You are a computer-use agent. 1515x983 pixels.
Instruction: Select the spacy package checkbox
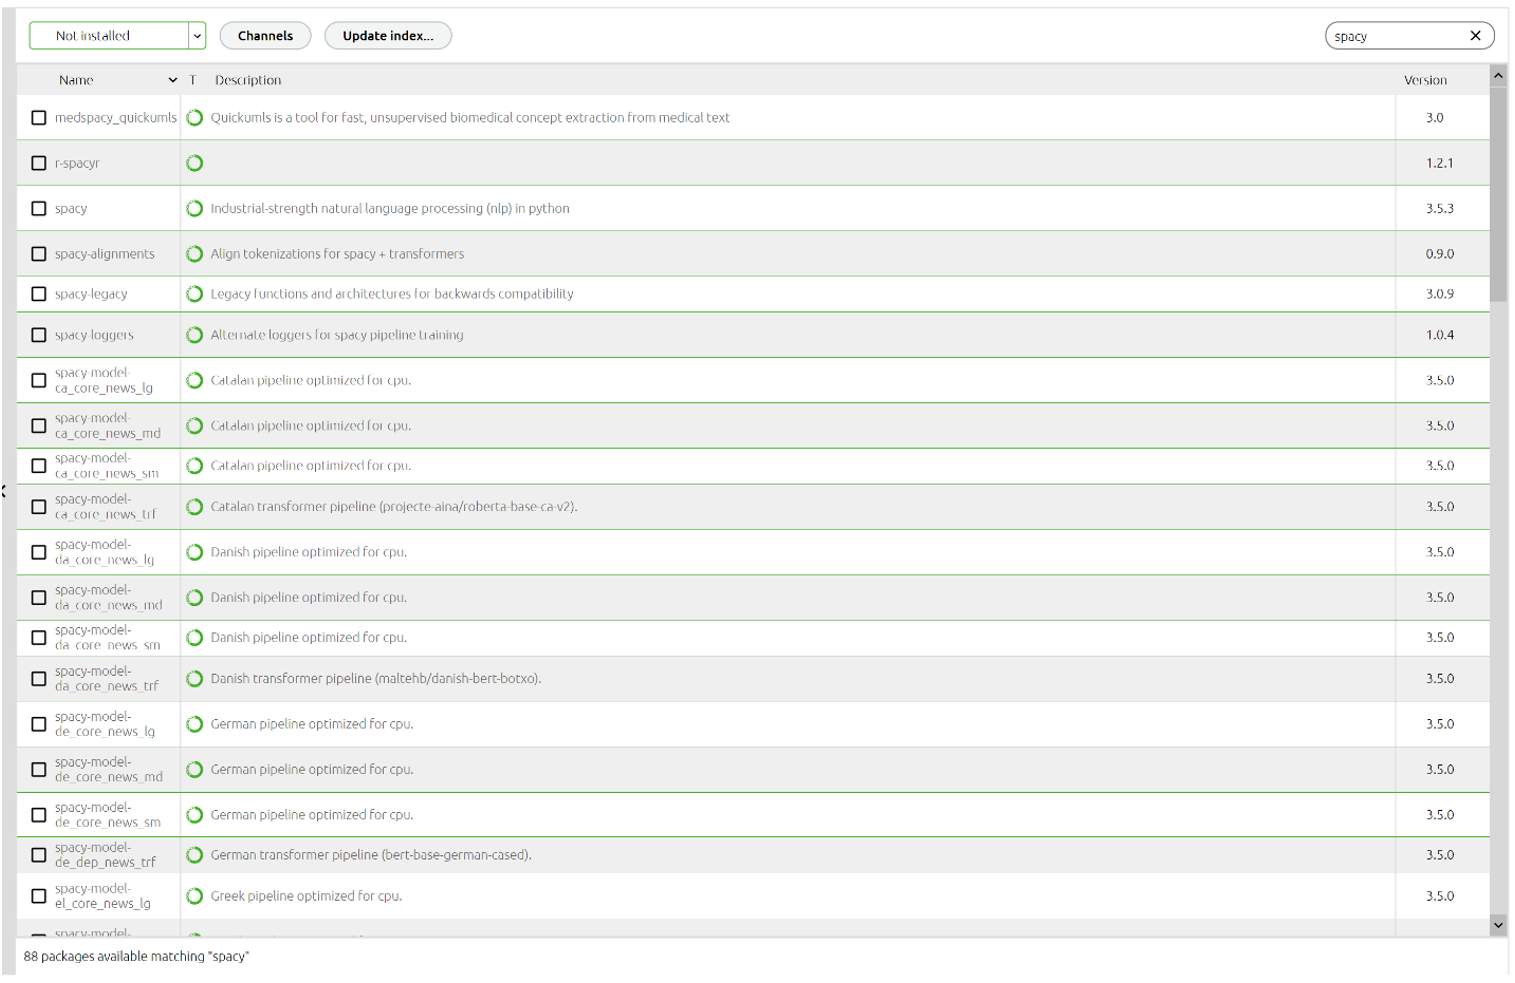39,209
